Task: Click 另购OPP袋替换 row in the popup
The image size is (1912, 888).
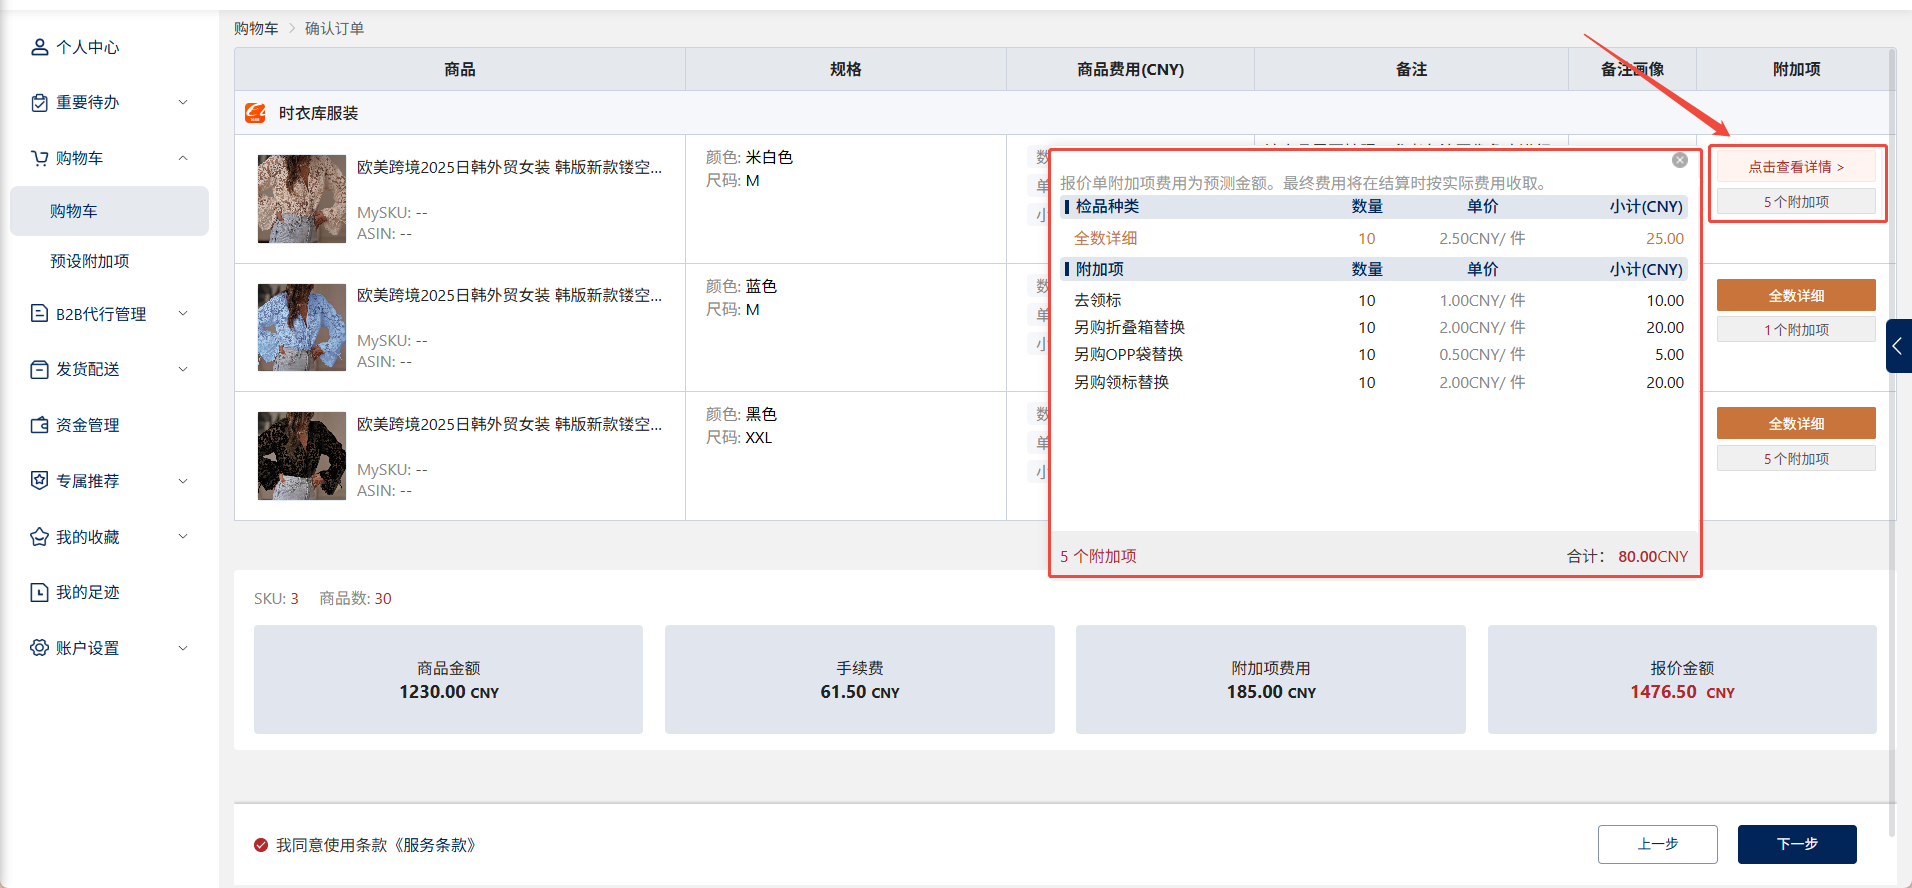Action: click(1376, 354)
